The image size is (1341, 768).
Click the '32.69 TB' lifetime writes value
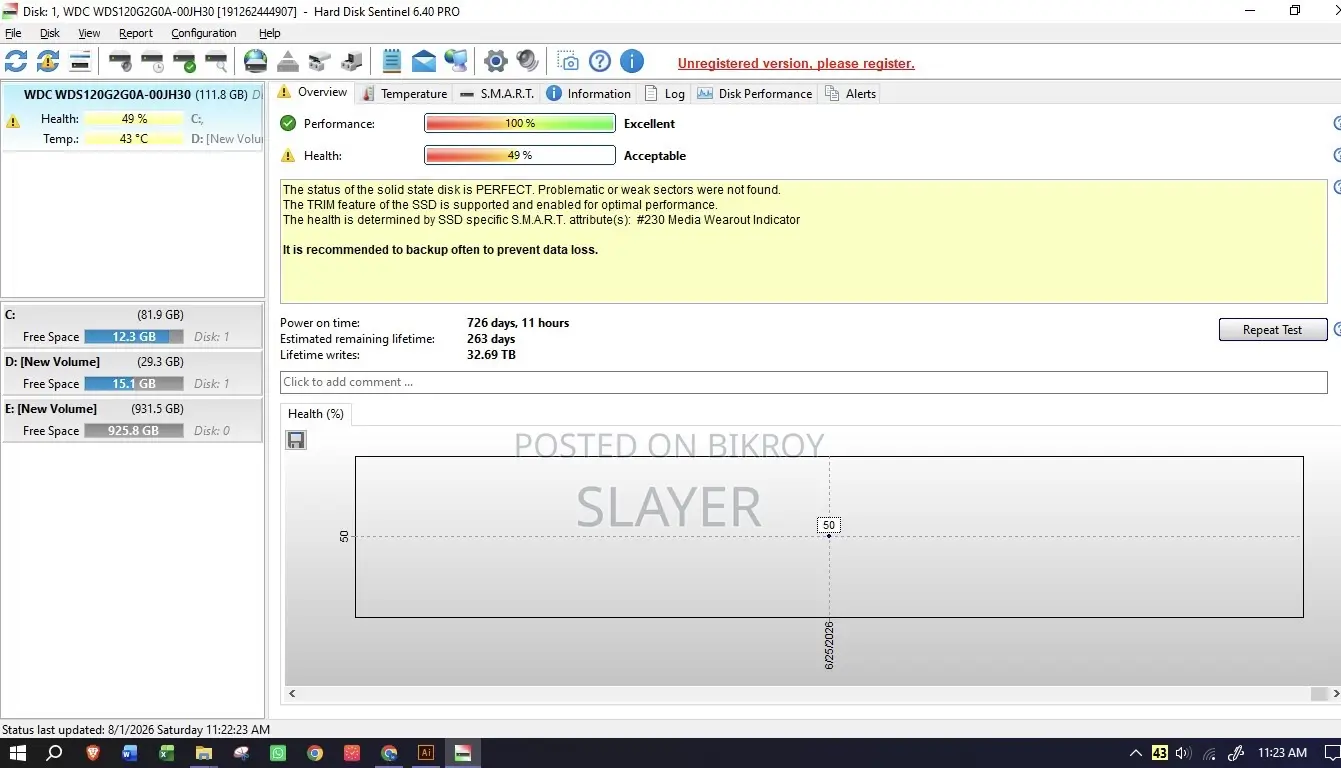(x=491, y=355)
